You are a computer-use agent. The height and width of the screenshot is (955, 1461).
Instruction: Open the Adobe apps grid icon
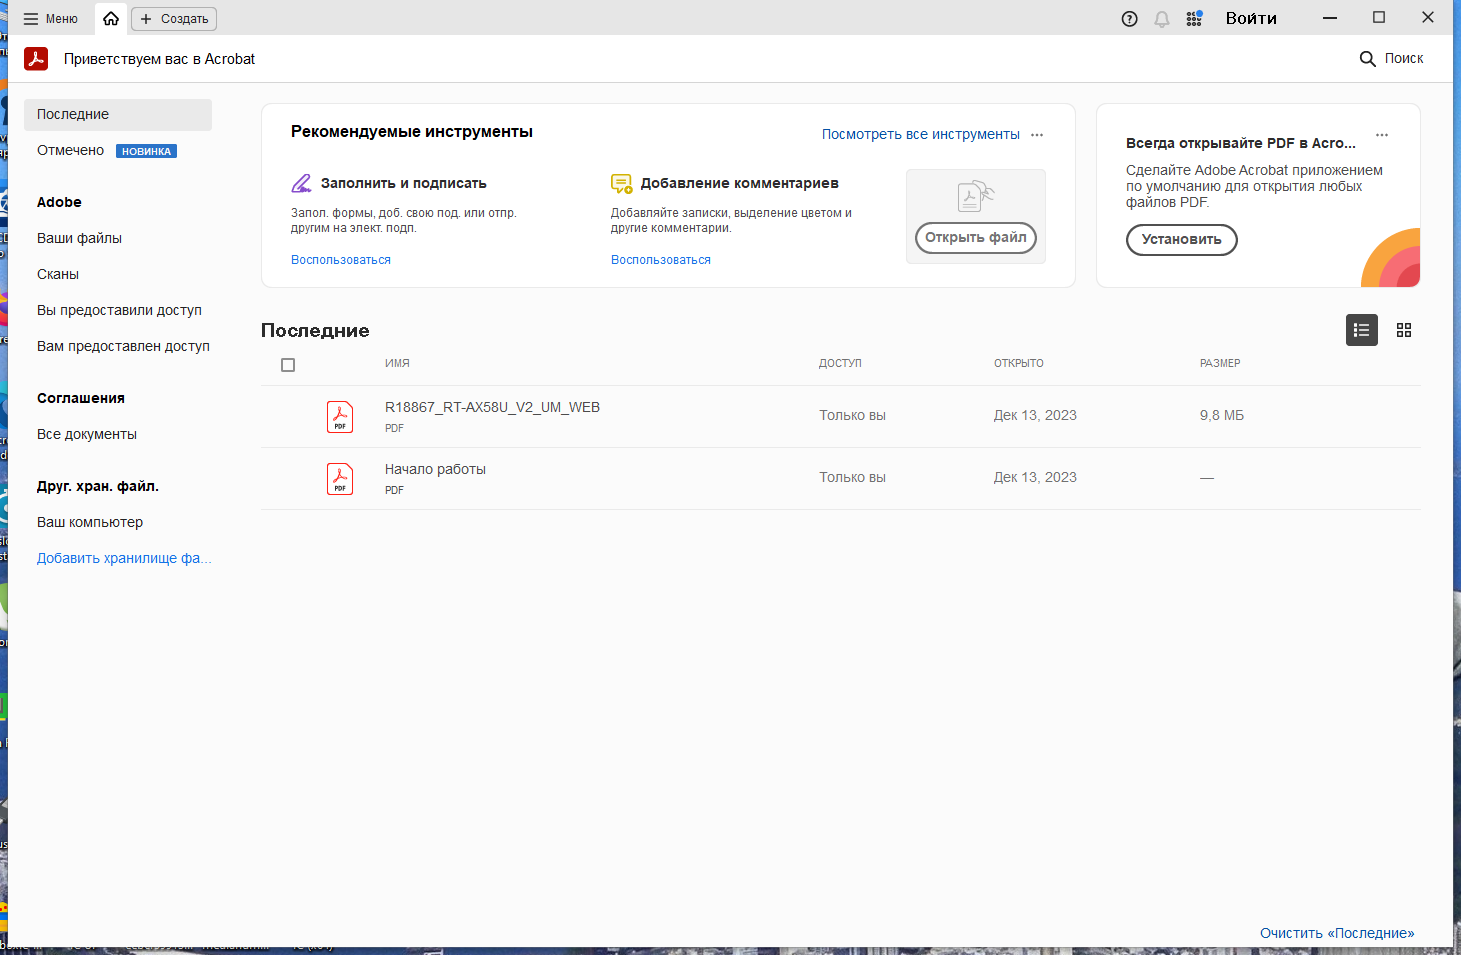[x=1193, y=18]
